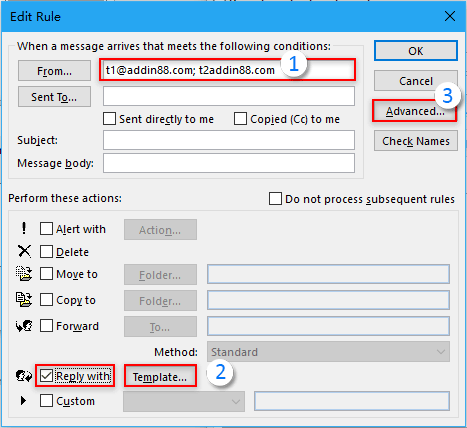Check Do not process subsequent rules
This screenshot has height=428, width=467.
point(275,199)
